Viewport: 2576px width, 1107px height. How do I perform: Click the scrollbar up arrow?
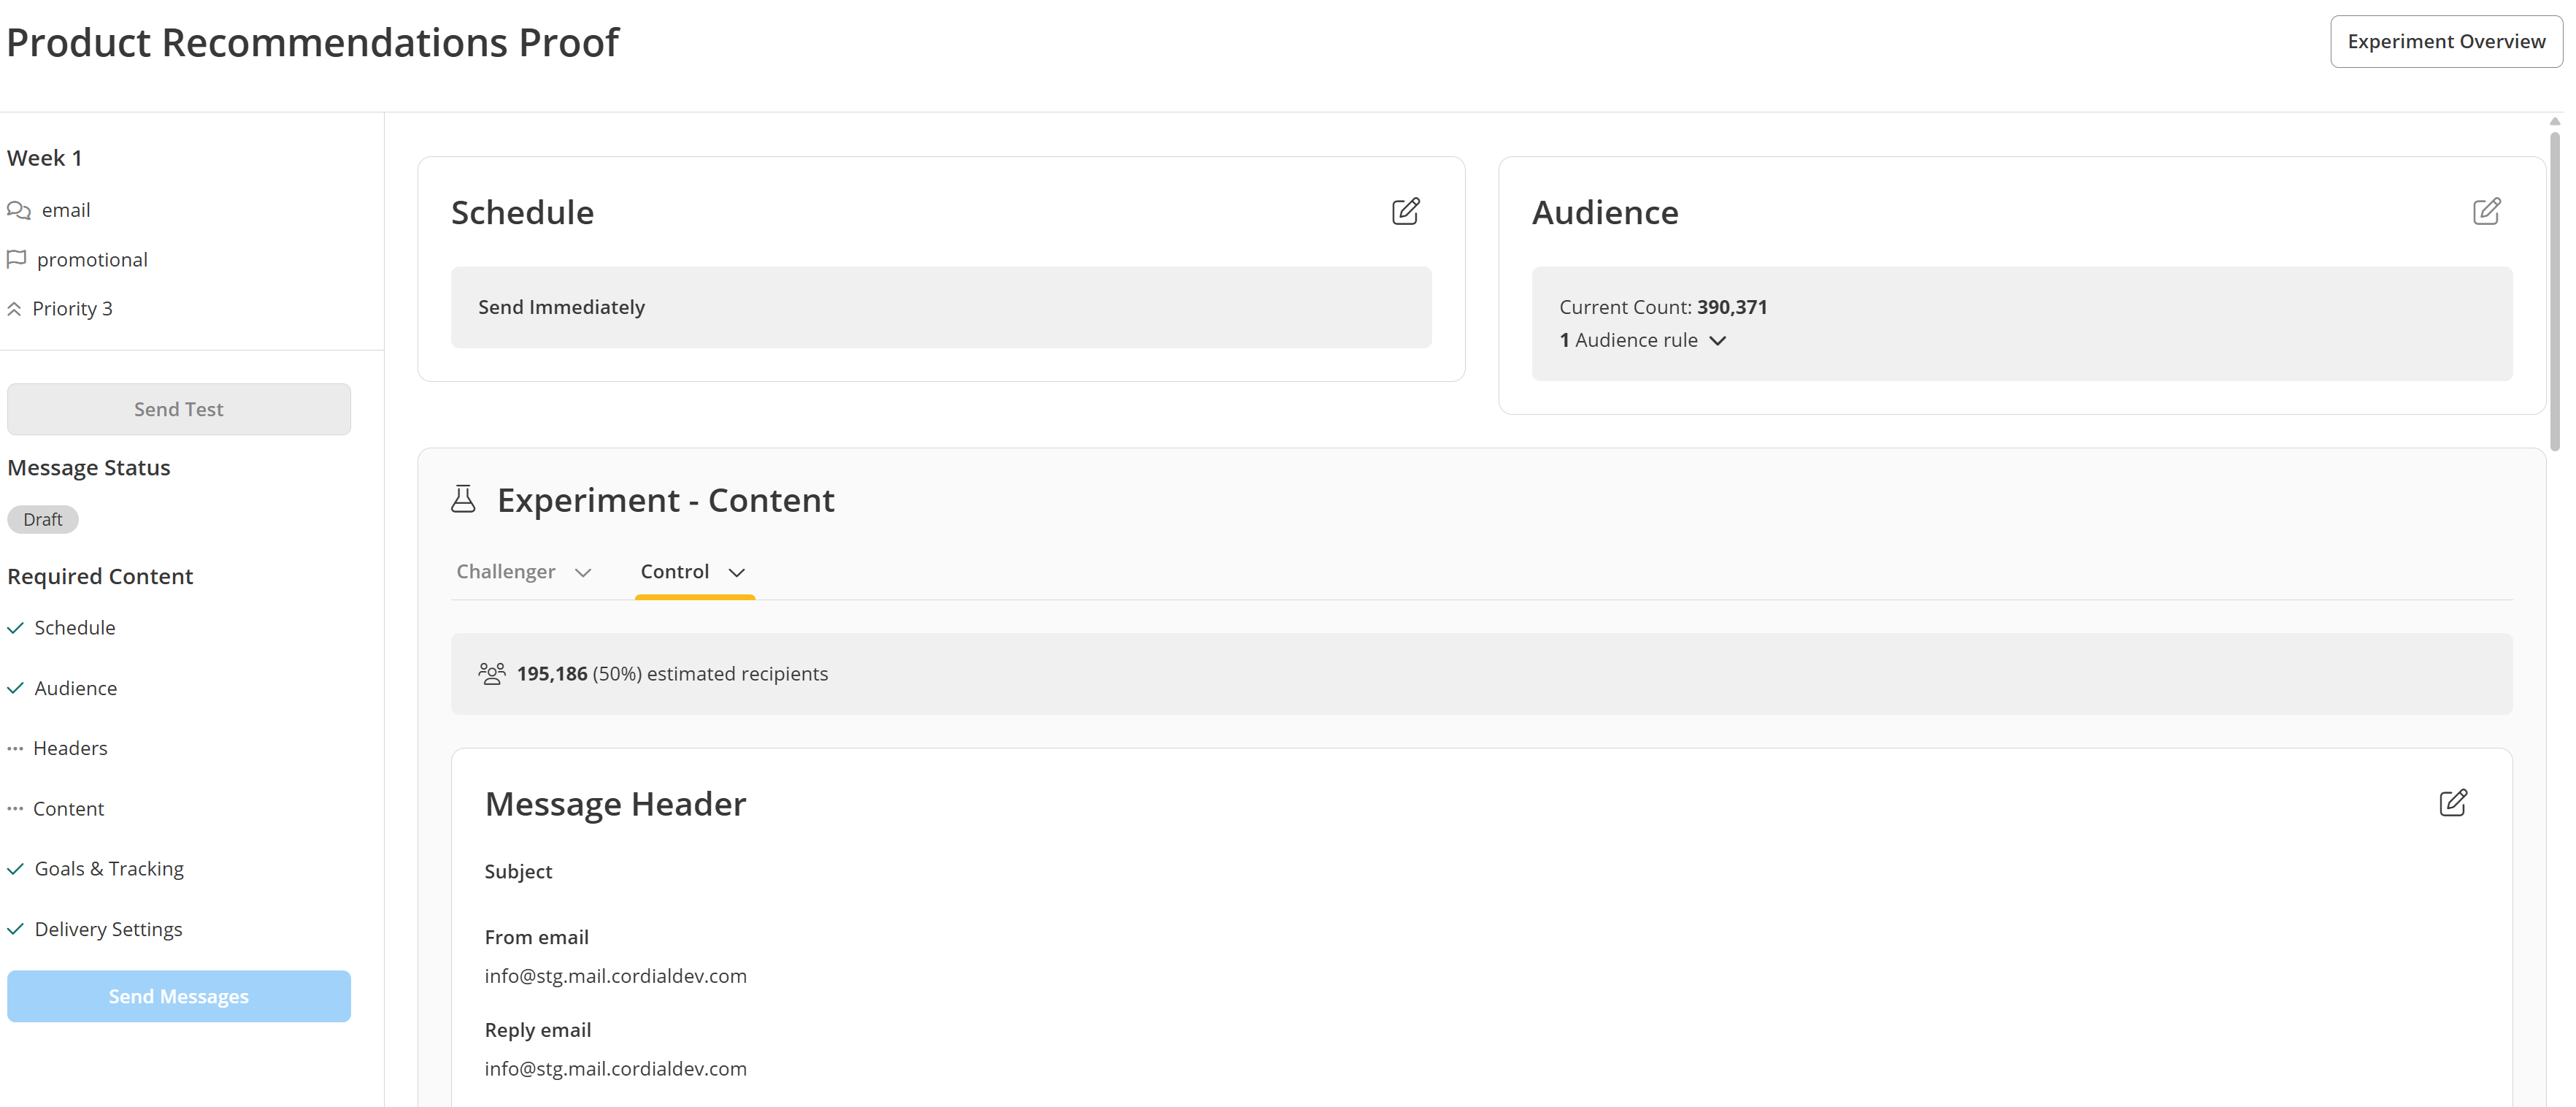point(2555,121)
